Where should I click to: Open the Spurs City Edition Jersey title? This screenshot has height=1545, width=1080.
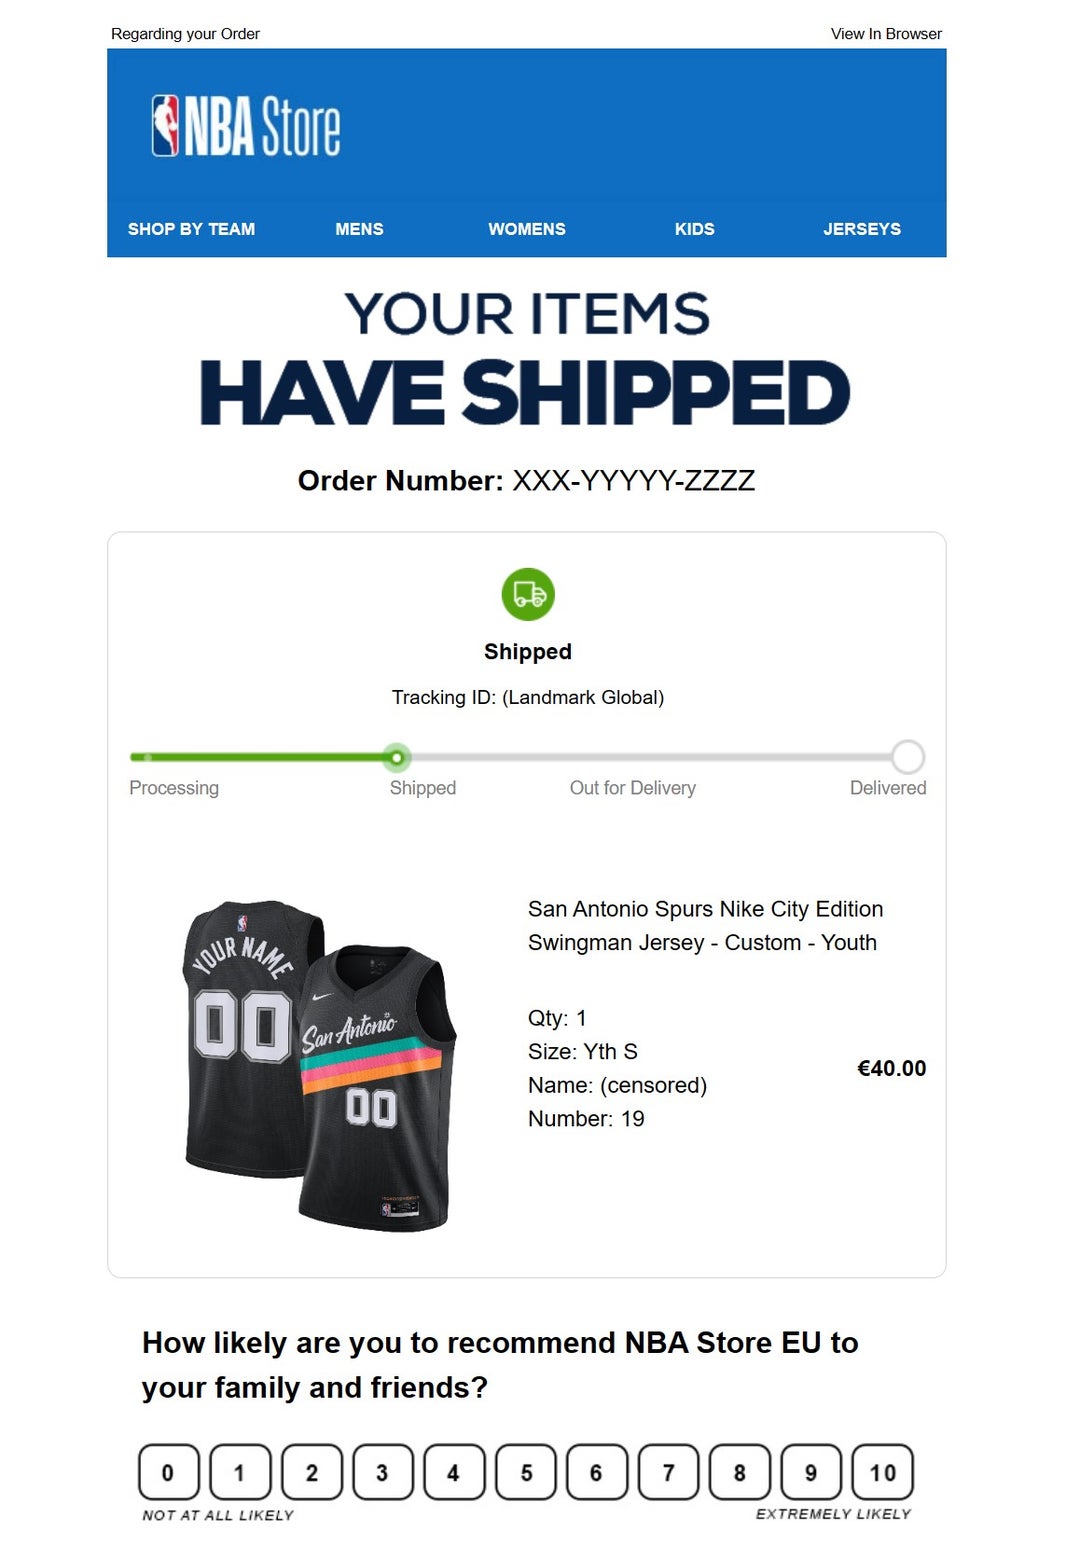(705, 925)
